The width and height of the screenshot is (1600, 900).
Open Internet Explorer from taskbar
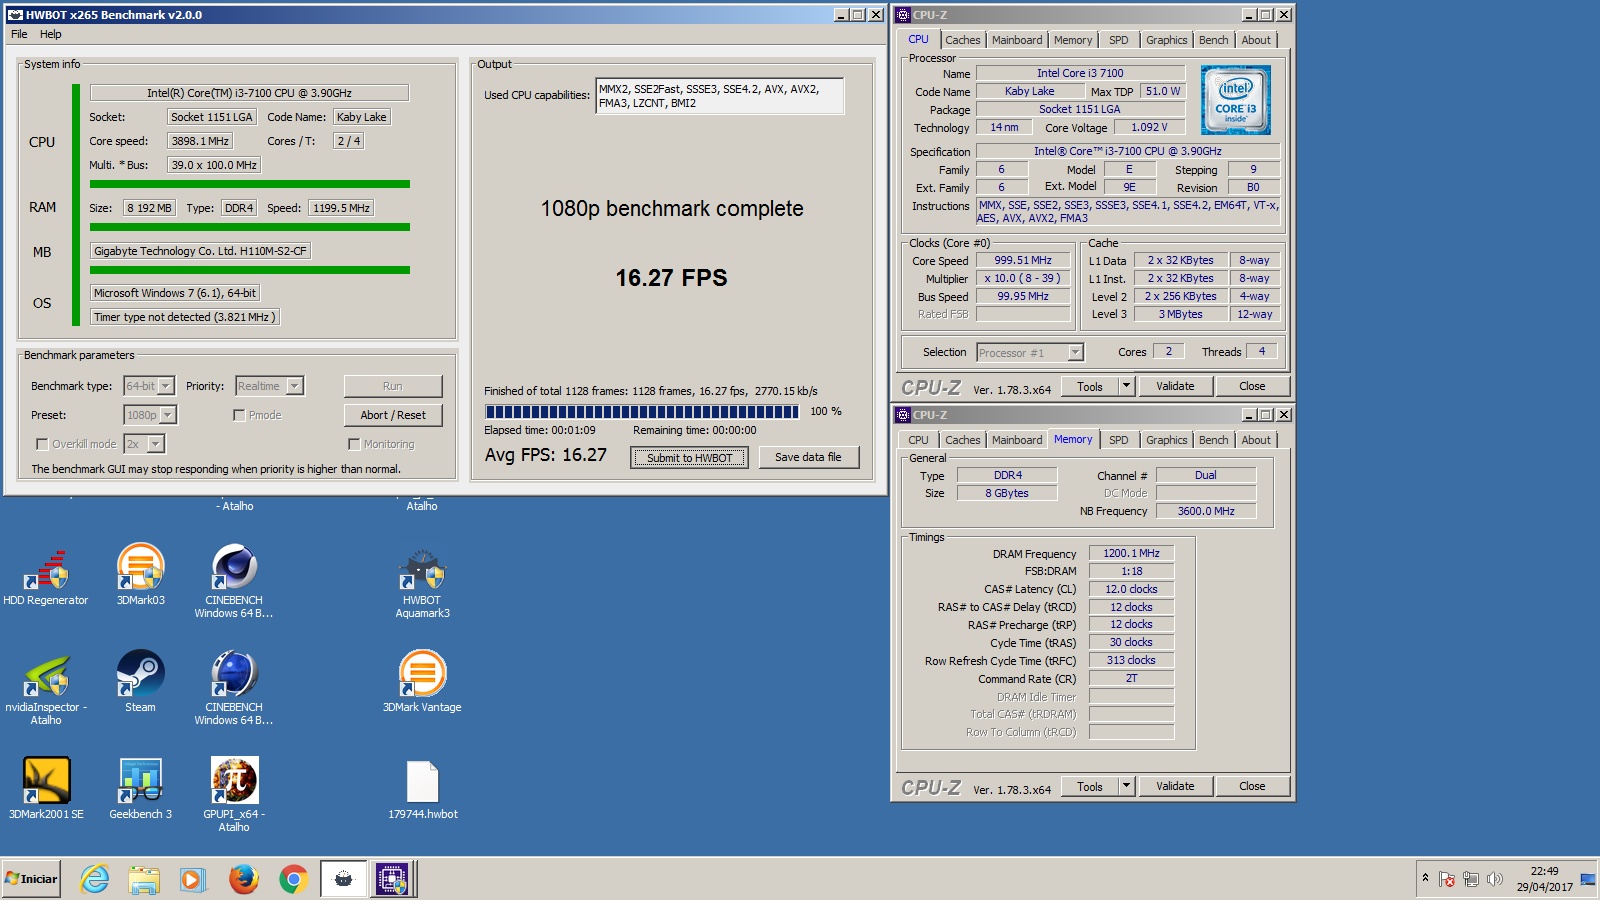tap(95, 879)
